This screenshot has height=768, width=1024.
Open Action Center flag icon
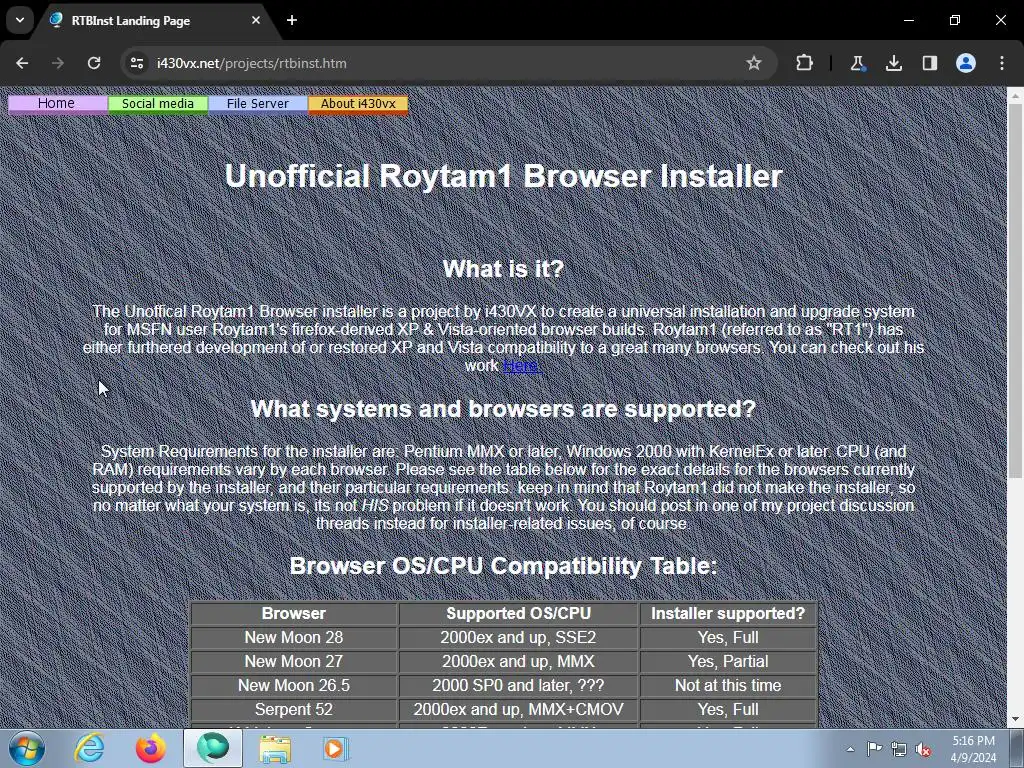[x=874, y=749]
